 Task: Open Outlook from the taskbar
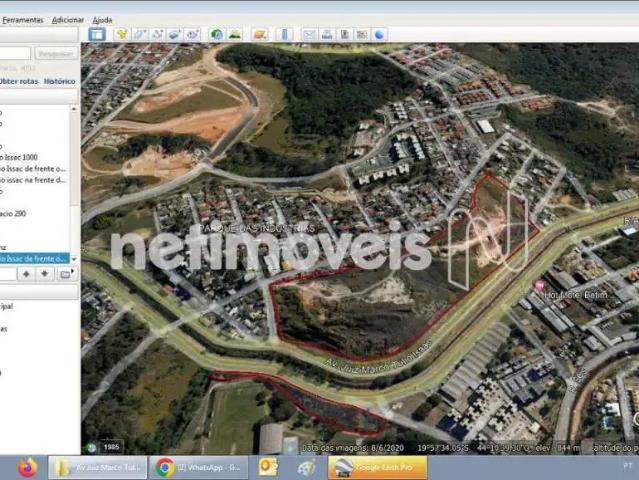[x=268, y=467]
